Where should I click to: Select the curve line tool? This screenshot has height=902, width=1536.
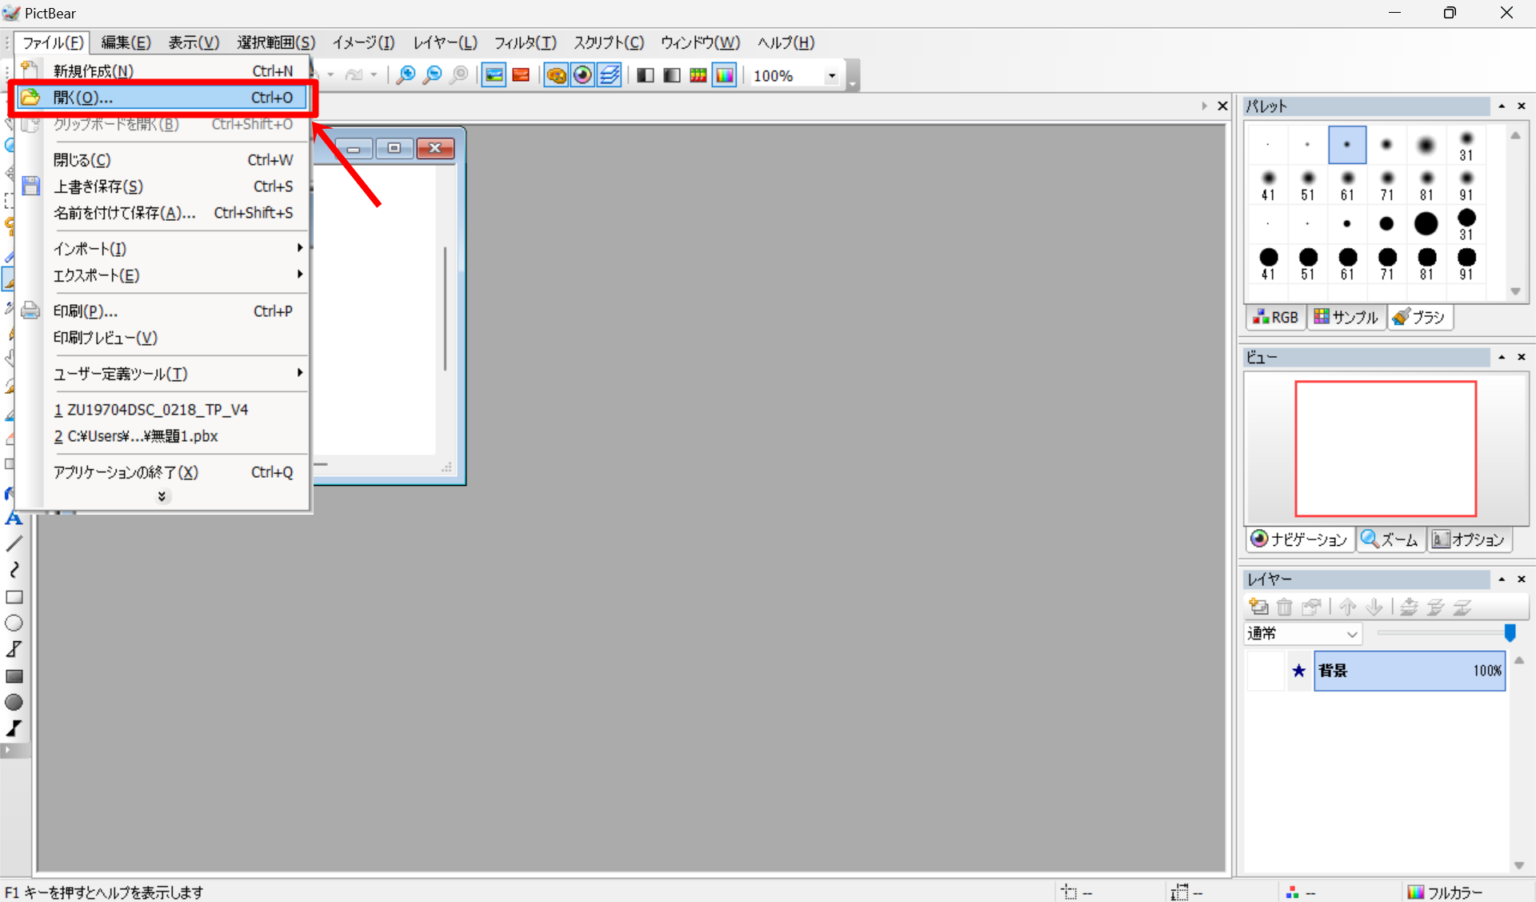tap(14, 570)
